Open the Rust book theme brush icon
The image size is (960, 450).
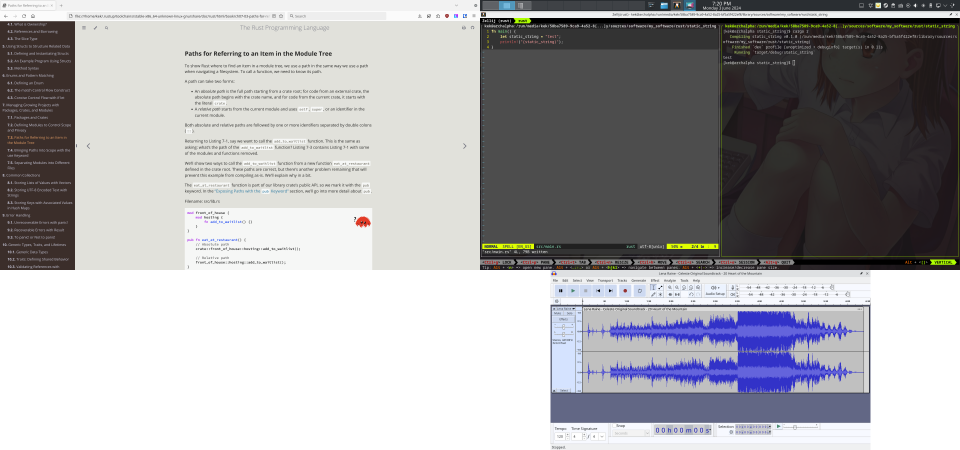tap(95, 28)
